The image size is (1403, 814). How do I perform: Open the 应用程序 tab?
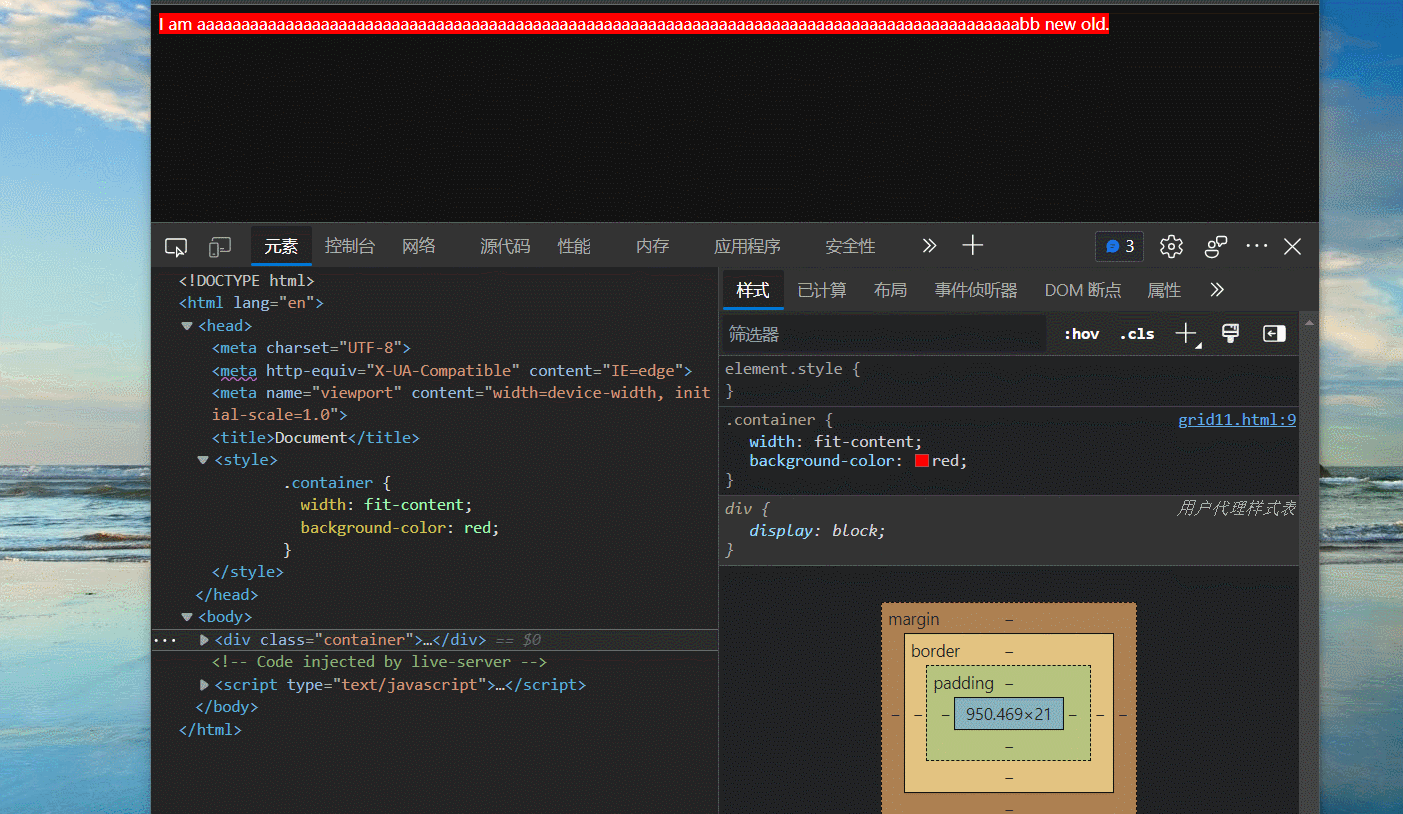747,246
